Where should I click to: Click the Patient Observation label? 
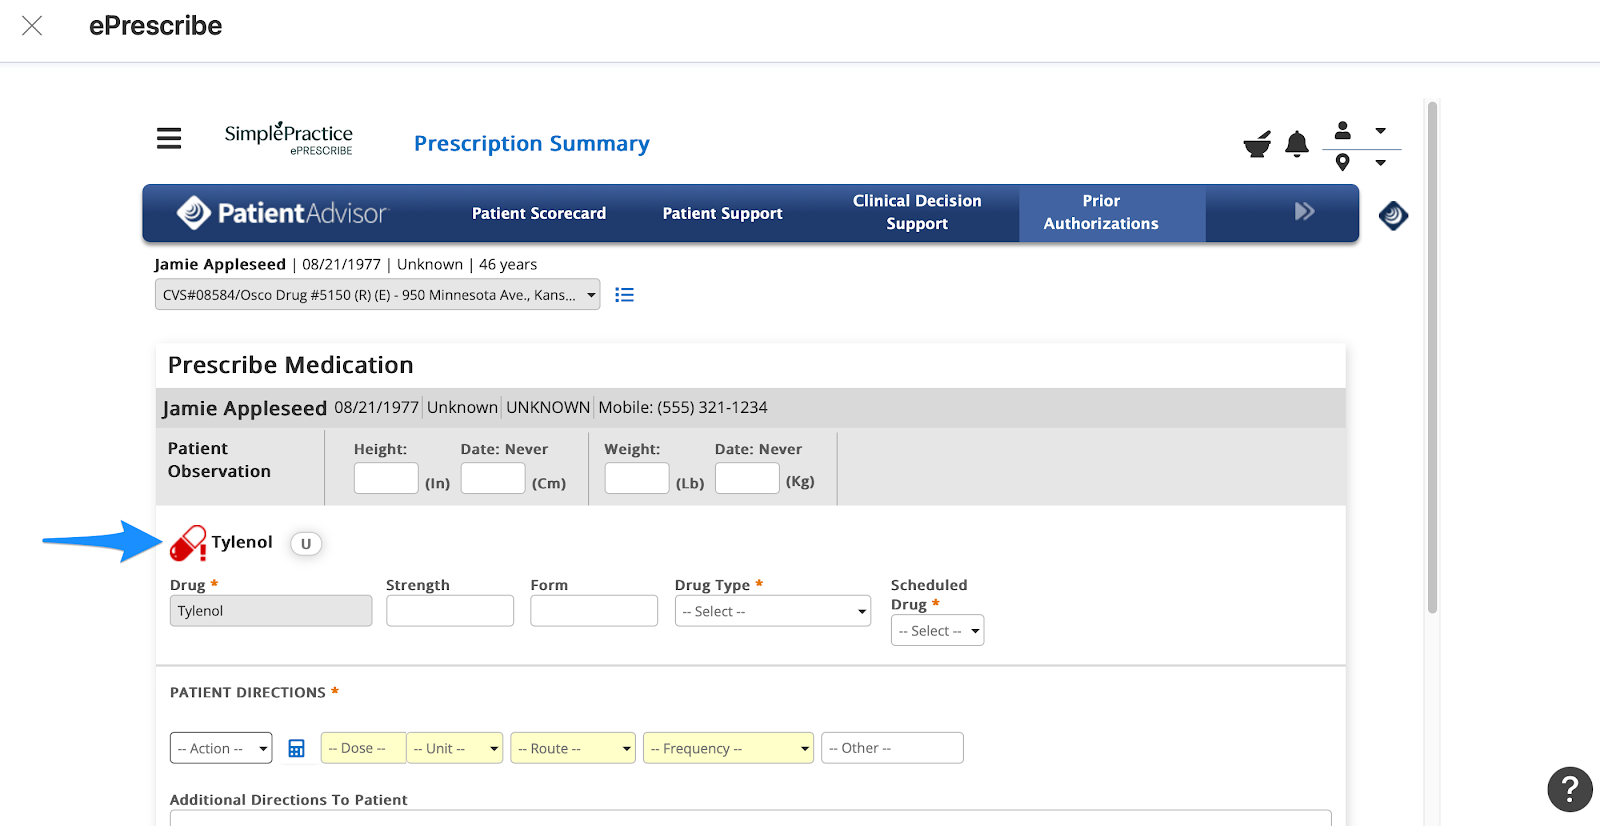[219, 460]
